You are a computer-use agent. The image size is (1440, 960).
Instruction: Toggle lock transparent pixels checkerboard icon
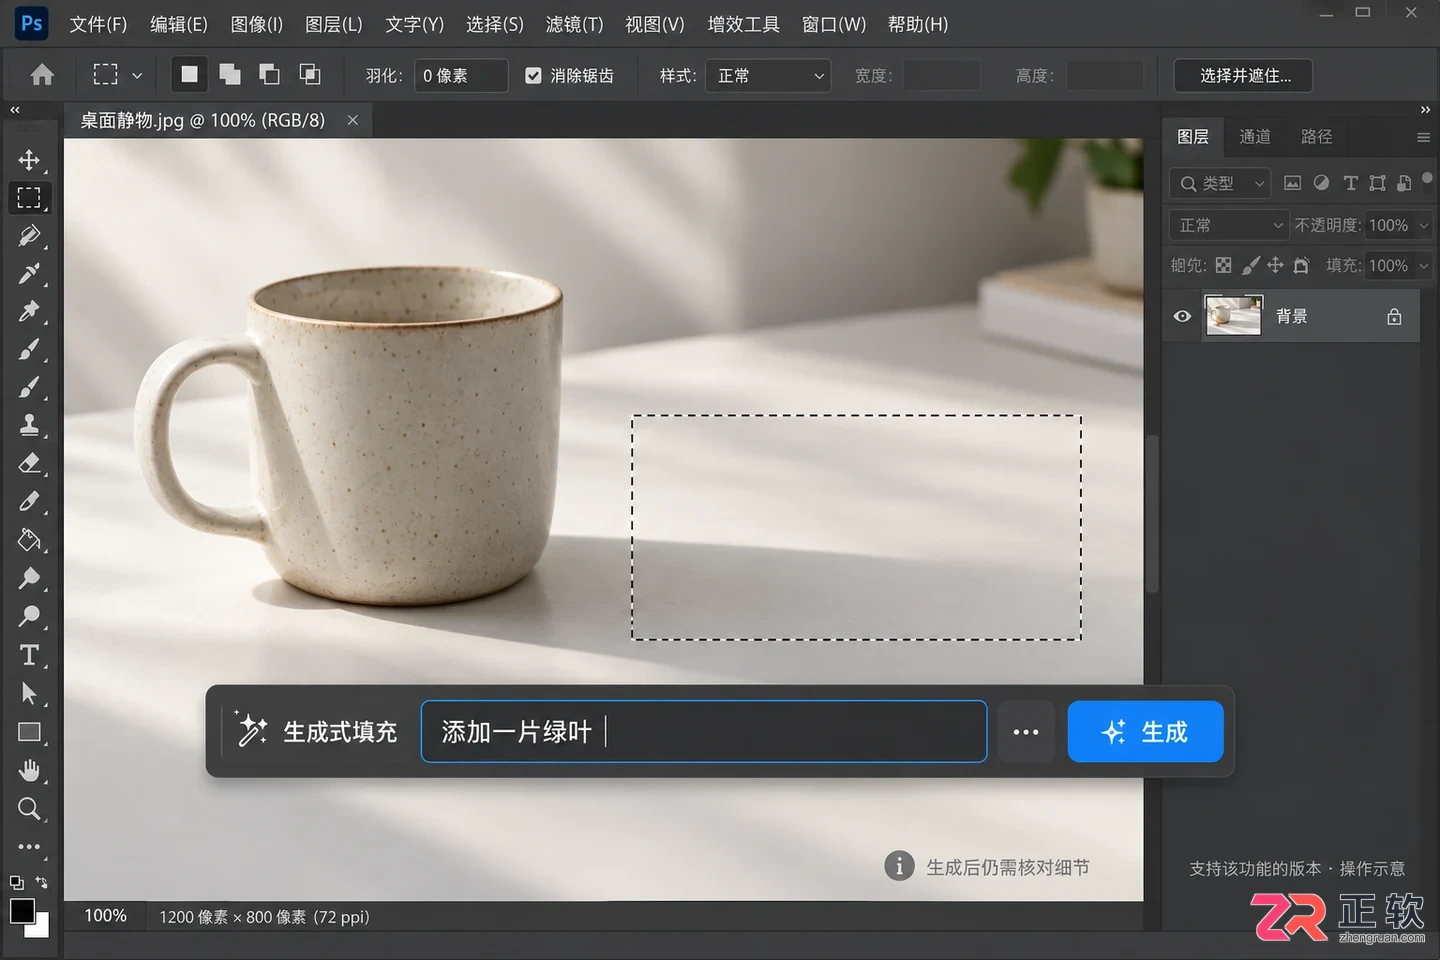point(1223,265)
